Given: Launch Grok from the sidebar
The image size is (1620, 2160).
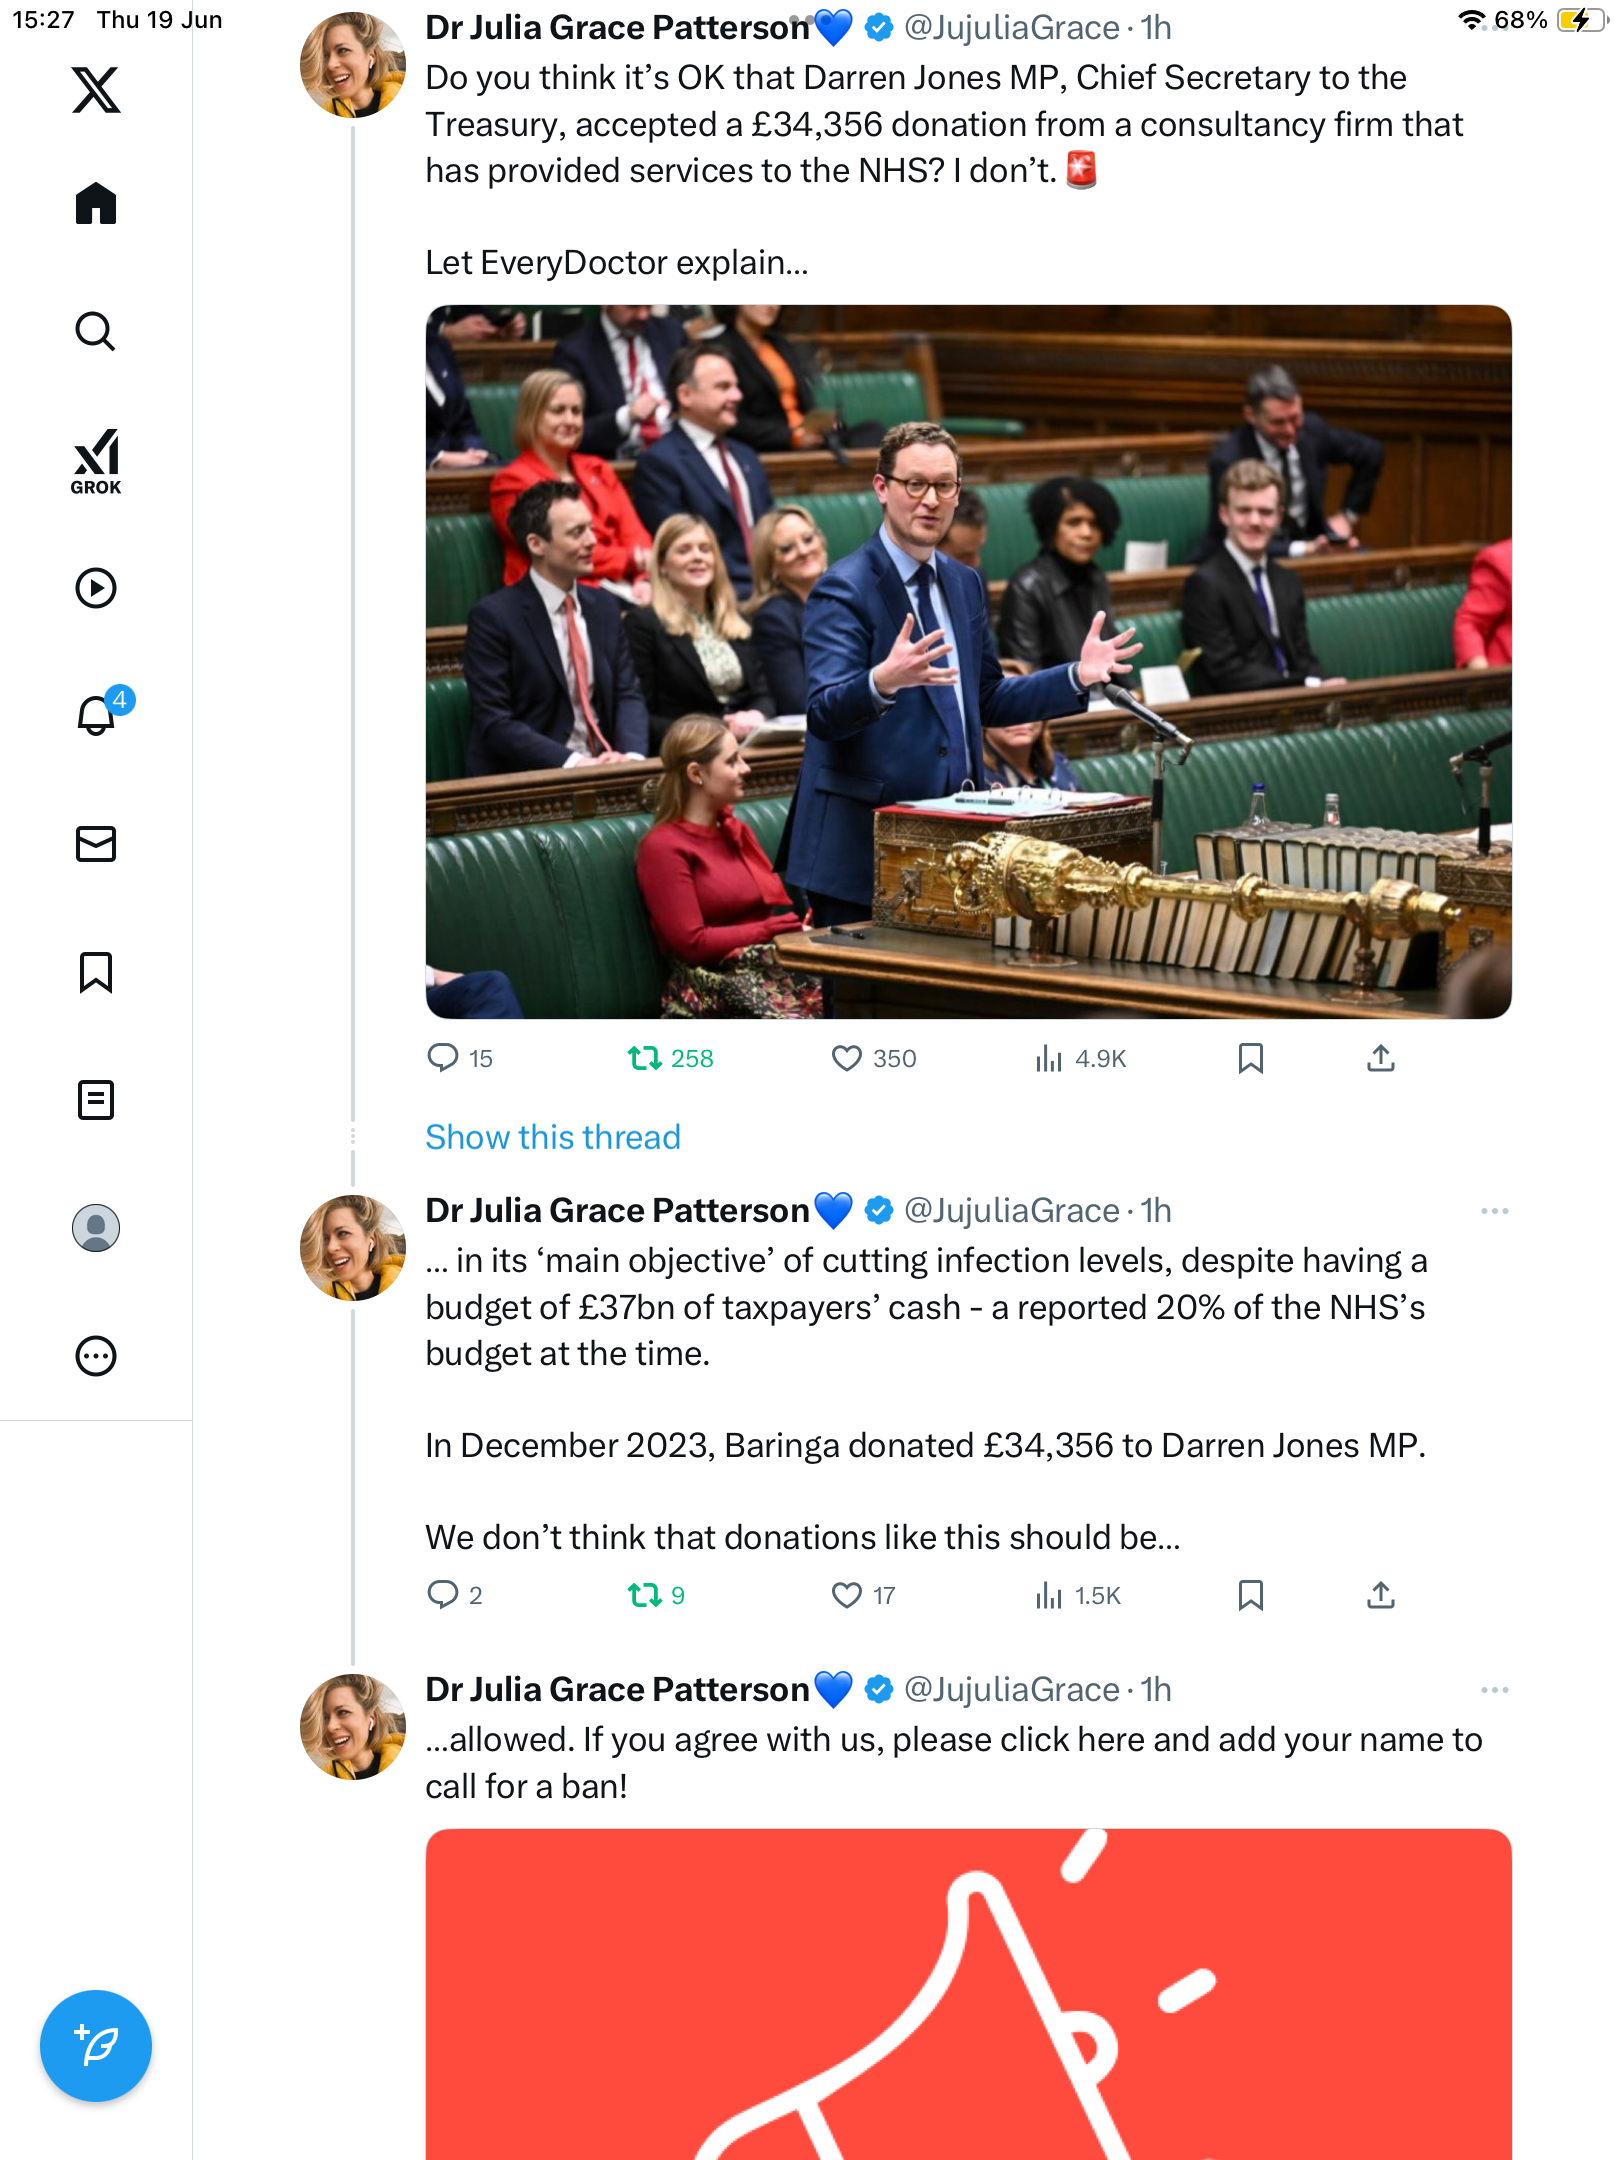Looking at the screenshot, I should [96, 462].
